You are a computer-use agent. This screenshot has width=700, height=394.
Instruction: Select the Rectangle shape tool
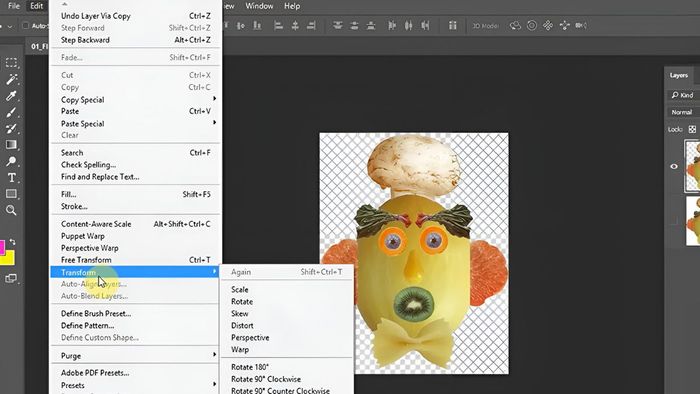coord(11,194)
